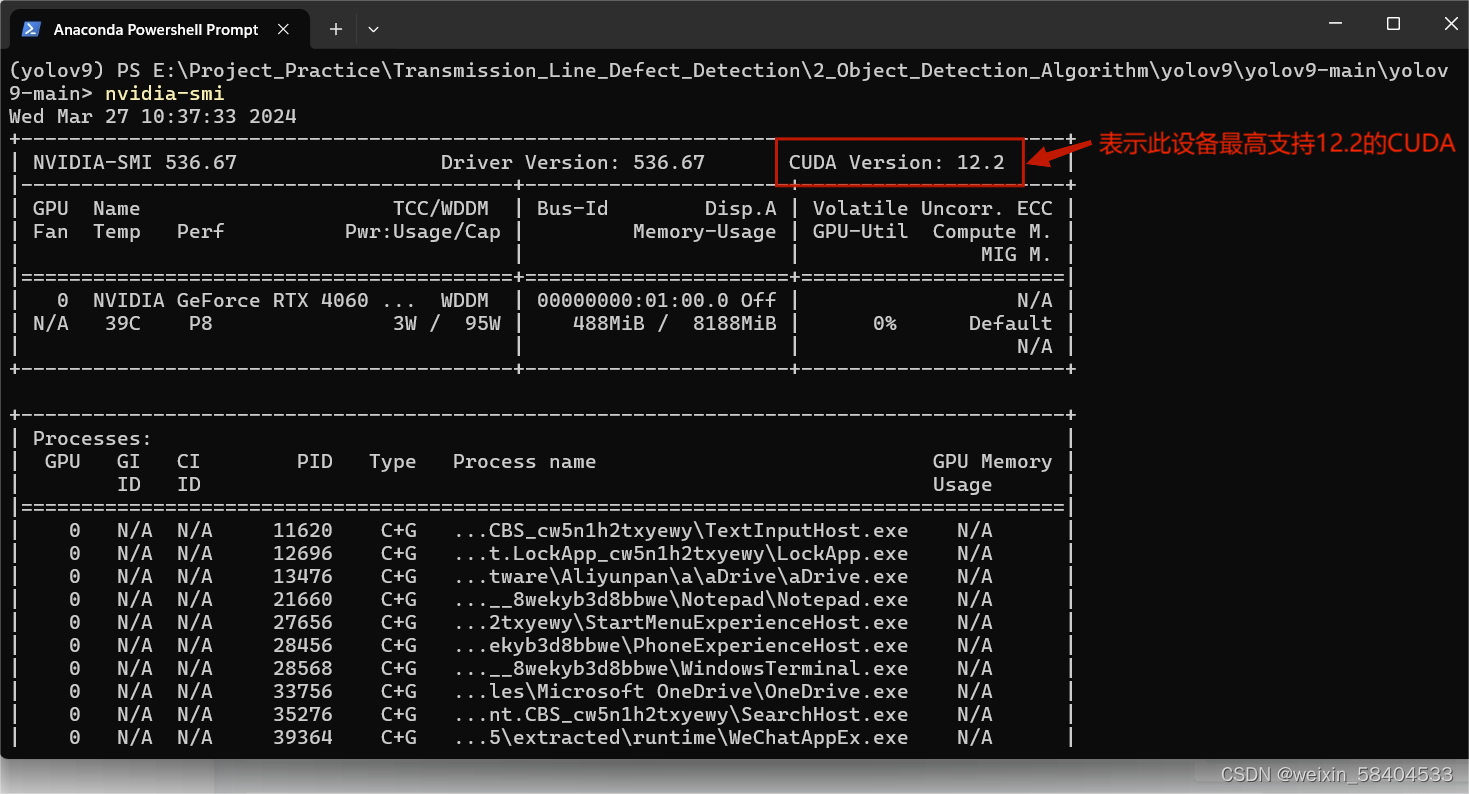
Task: Open the terminal profile dropdown chevron
Action: [372, 29]
